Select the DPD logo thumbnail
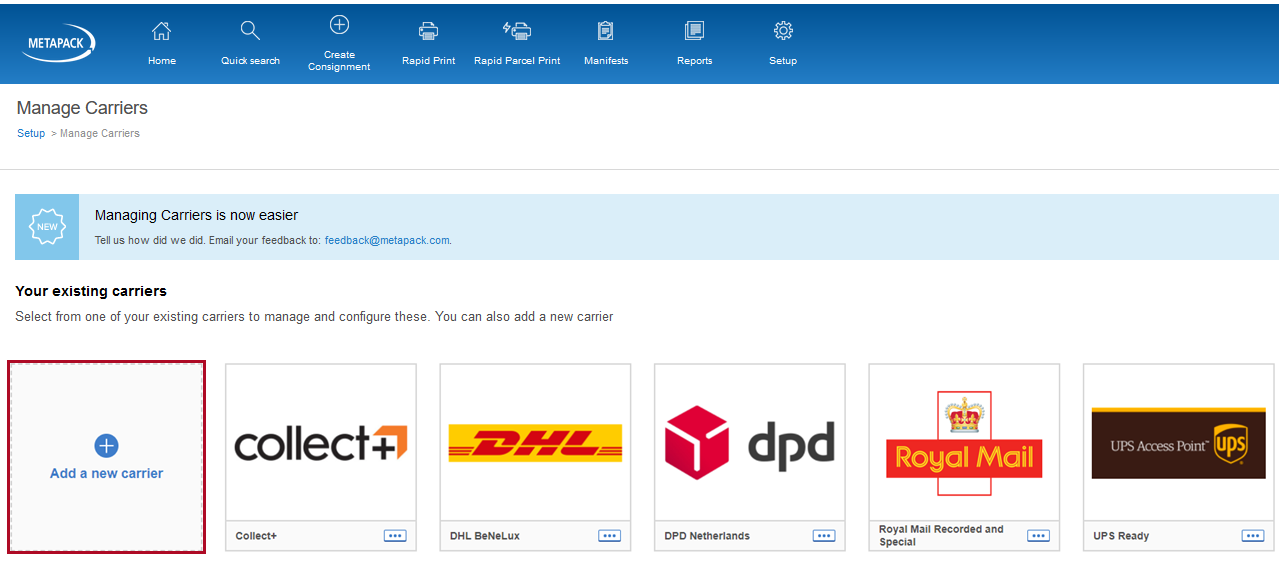 click(750, 443)
